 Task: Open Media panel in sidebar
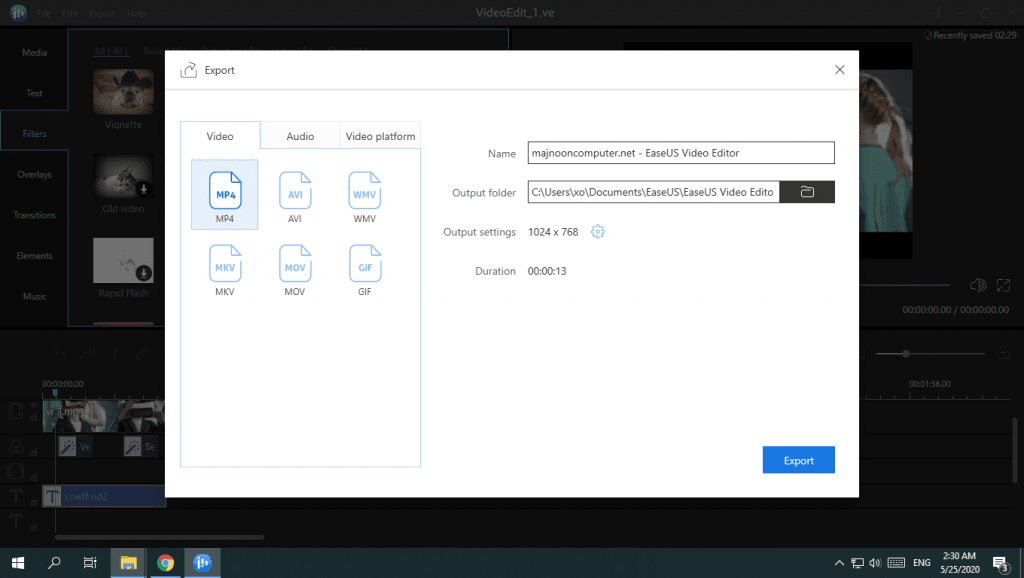(34, 52)
